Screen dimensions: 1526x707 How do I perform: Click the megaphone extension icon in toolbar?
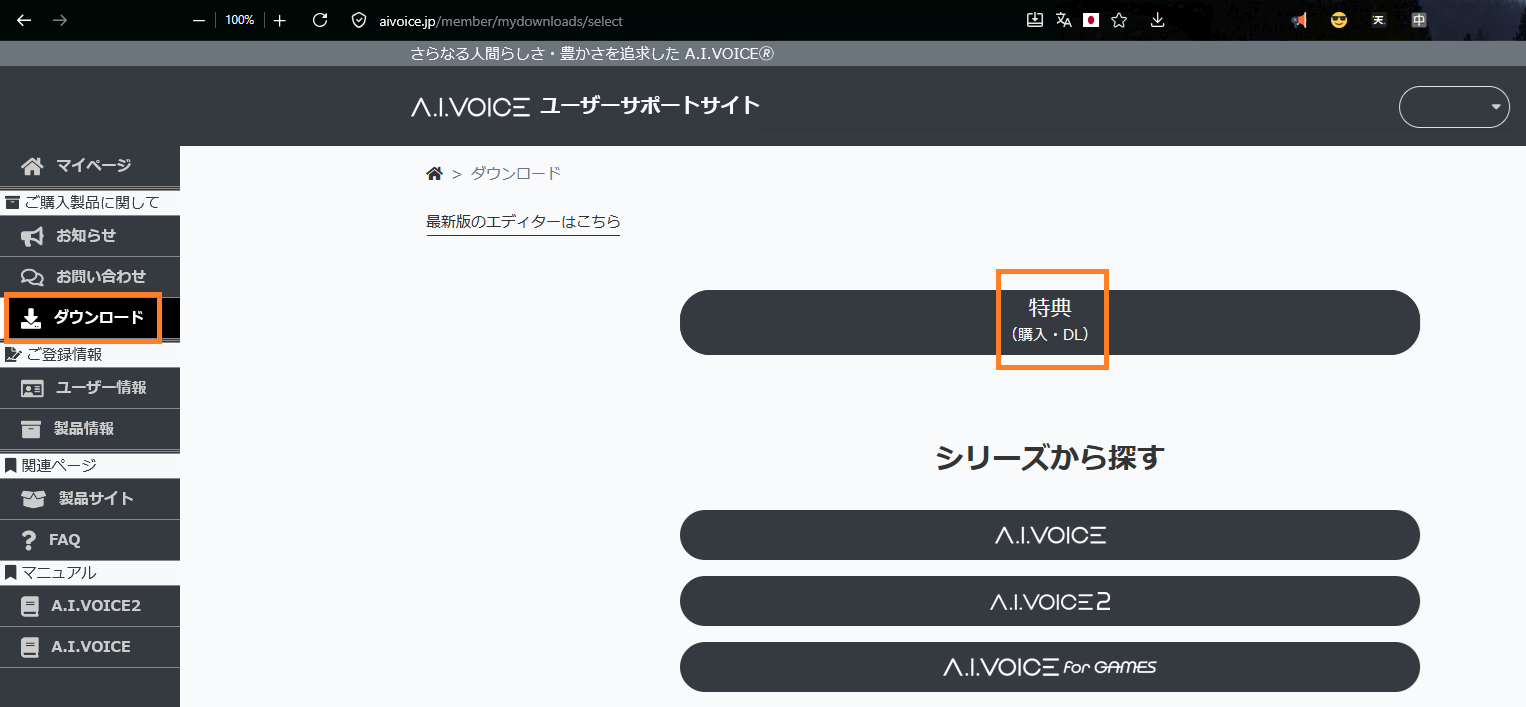[1299, 20]
